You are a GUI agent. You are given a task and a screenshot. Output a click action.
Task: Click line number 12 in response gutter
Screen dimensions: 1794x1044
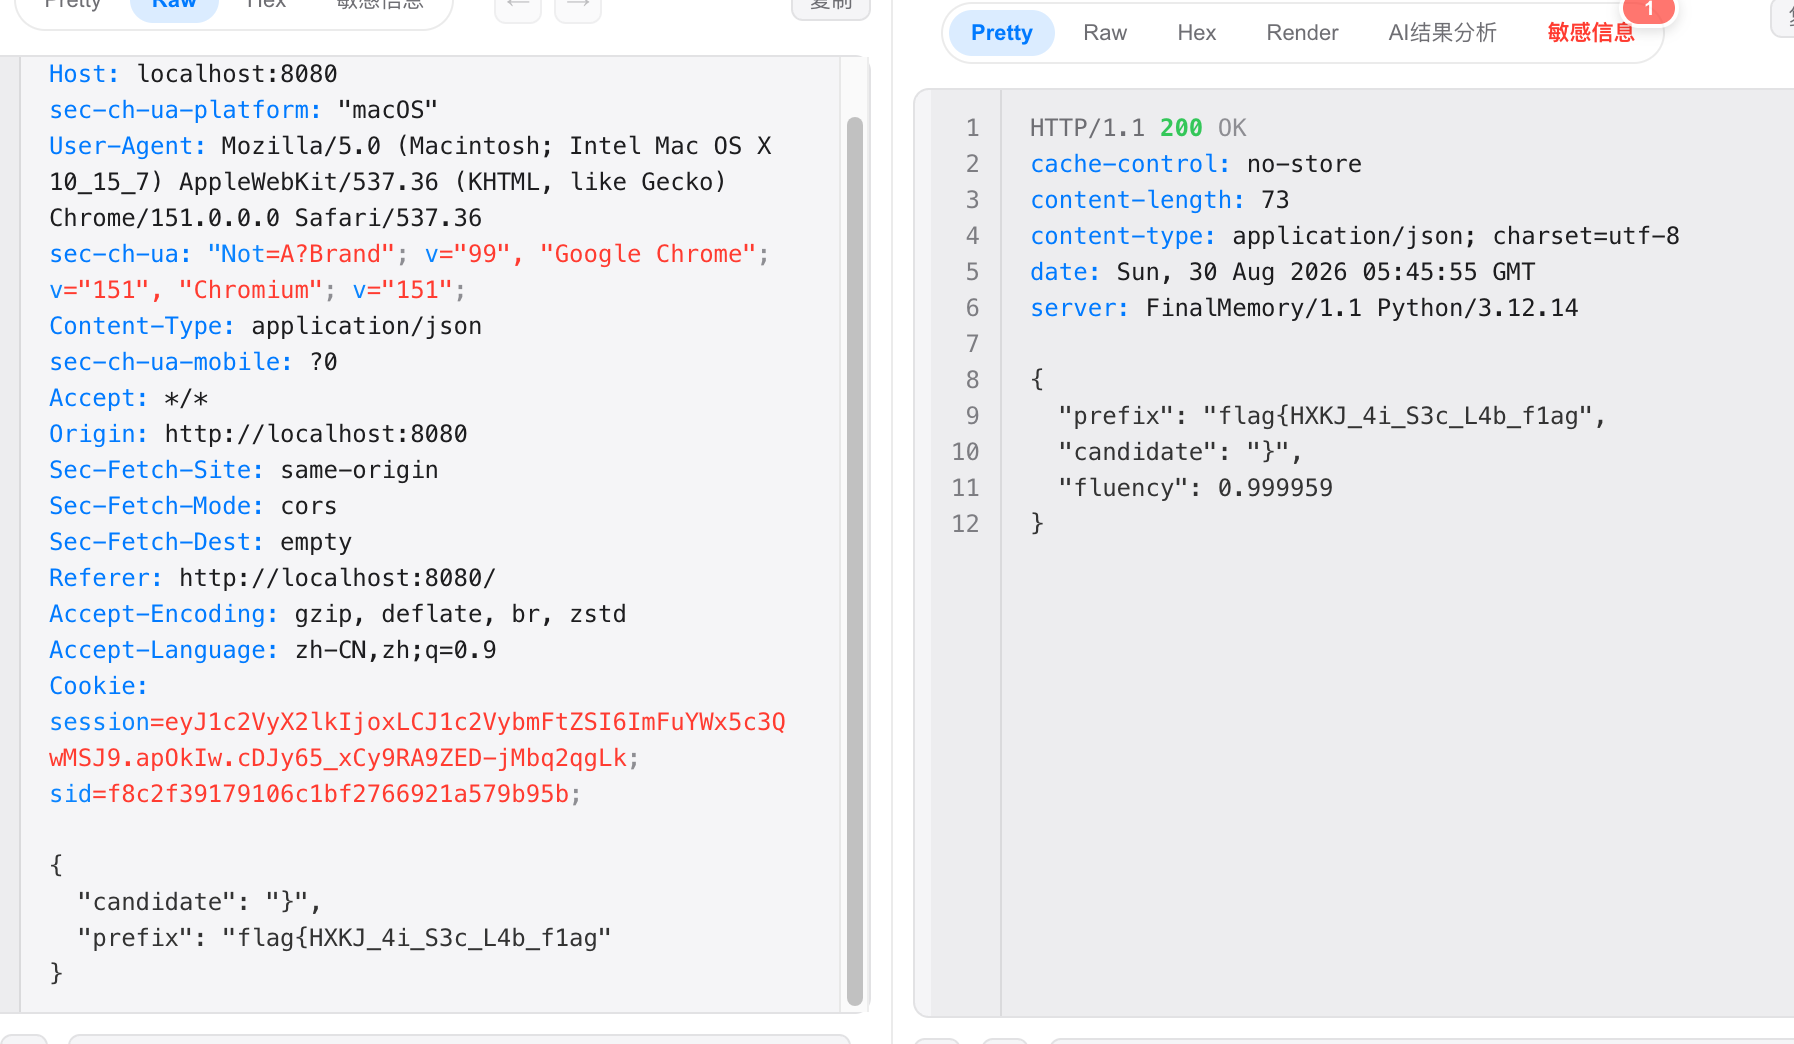(x=965, y=524)
